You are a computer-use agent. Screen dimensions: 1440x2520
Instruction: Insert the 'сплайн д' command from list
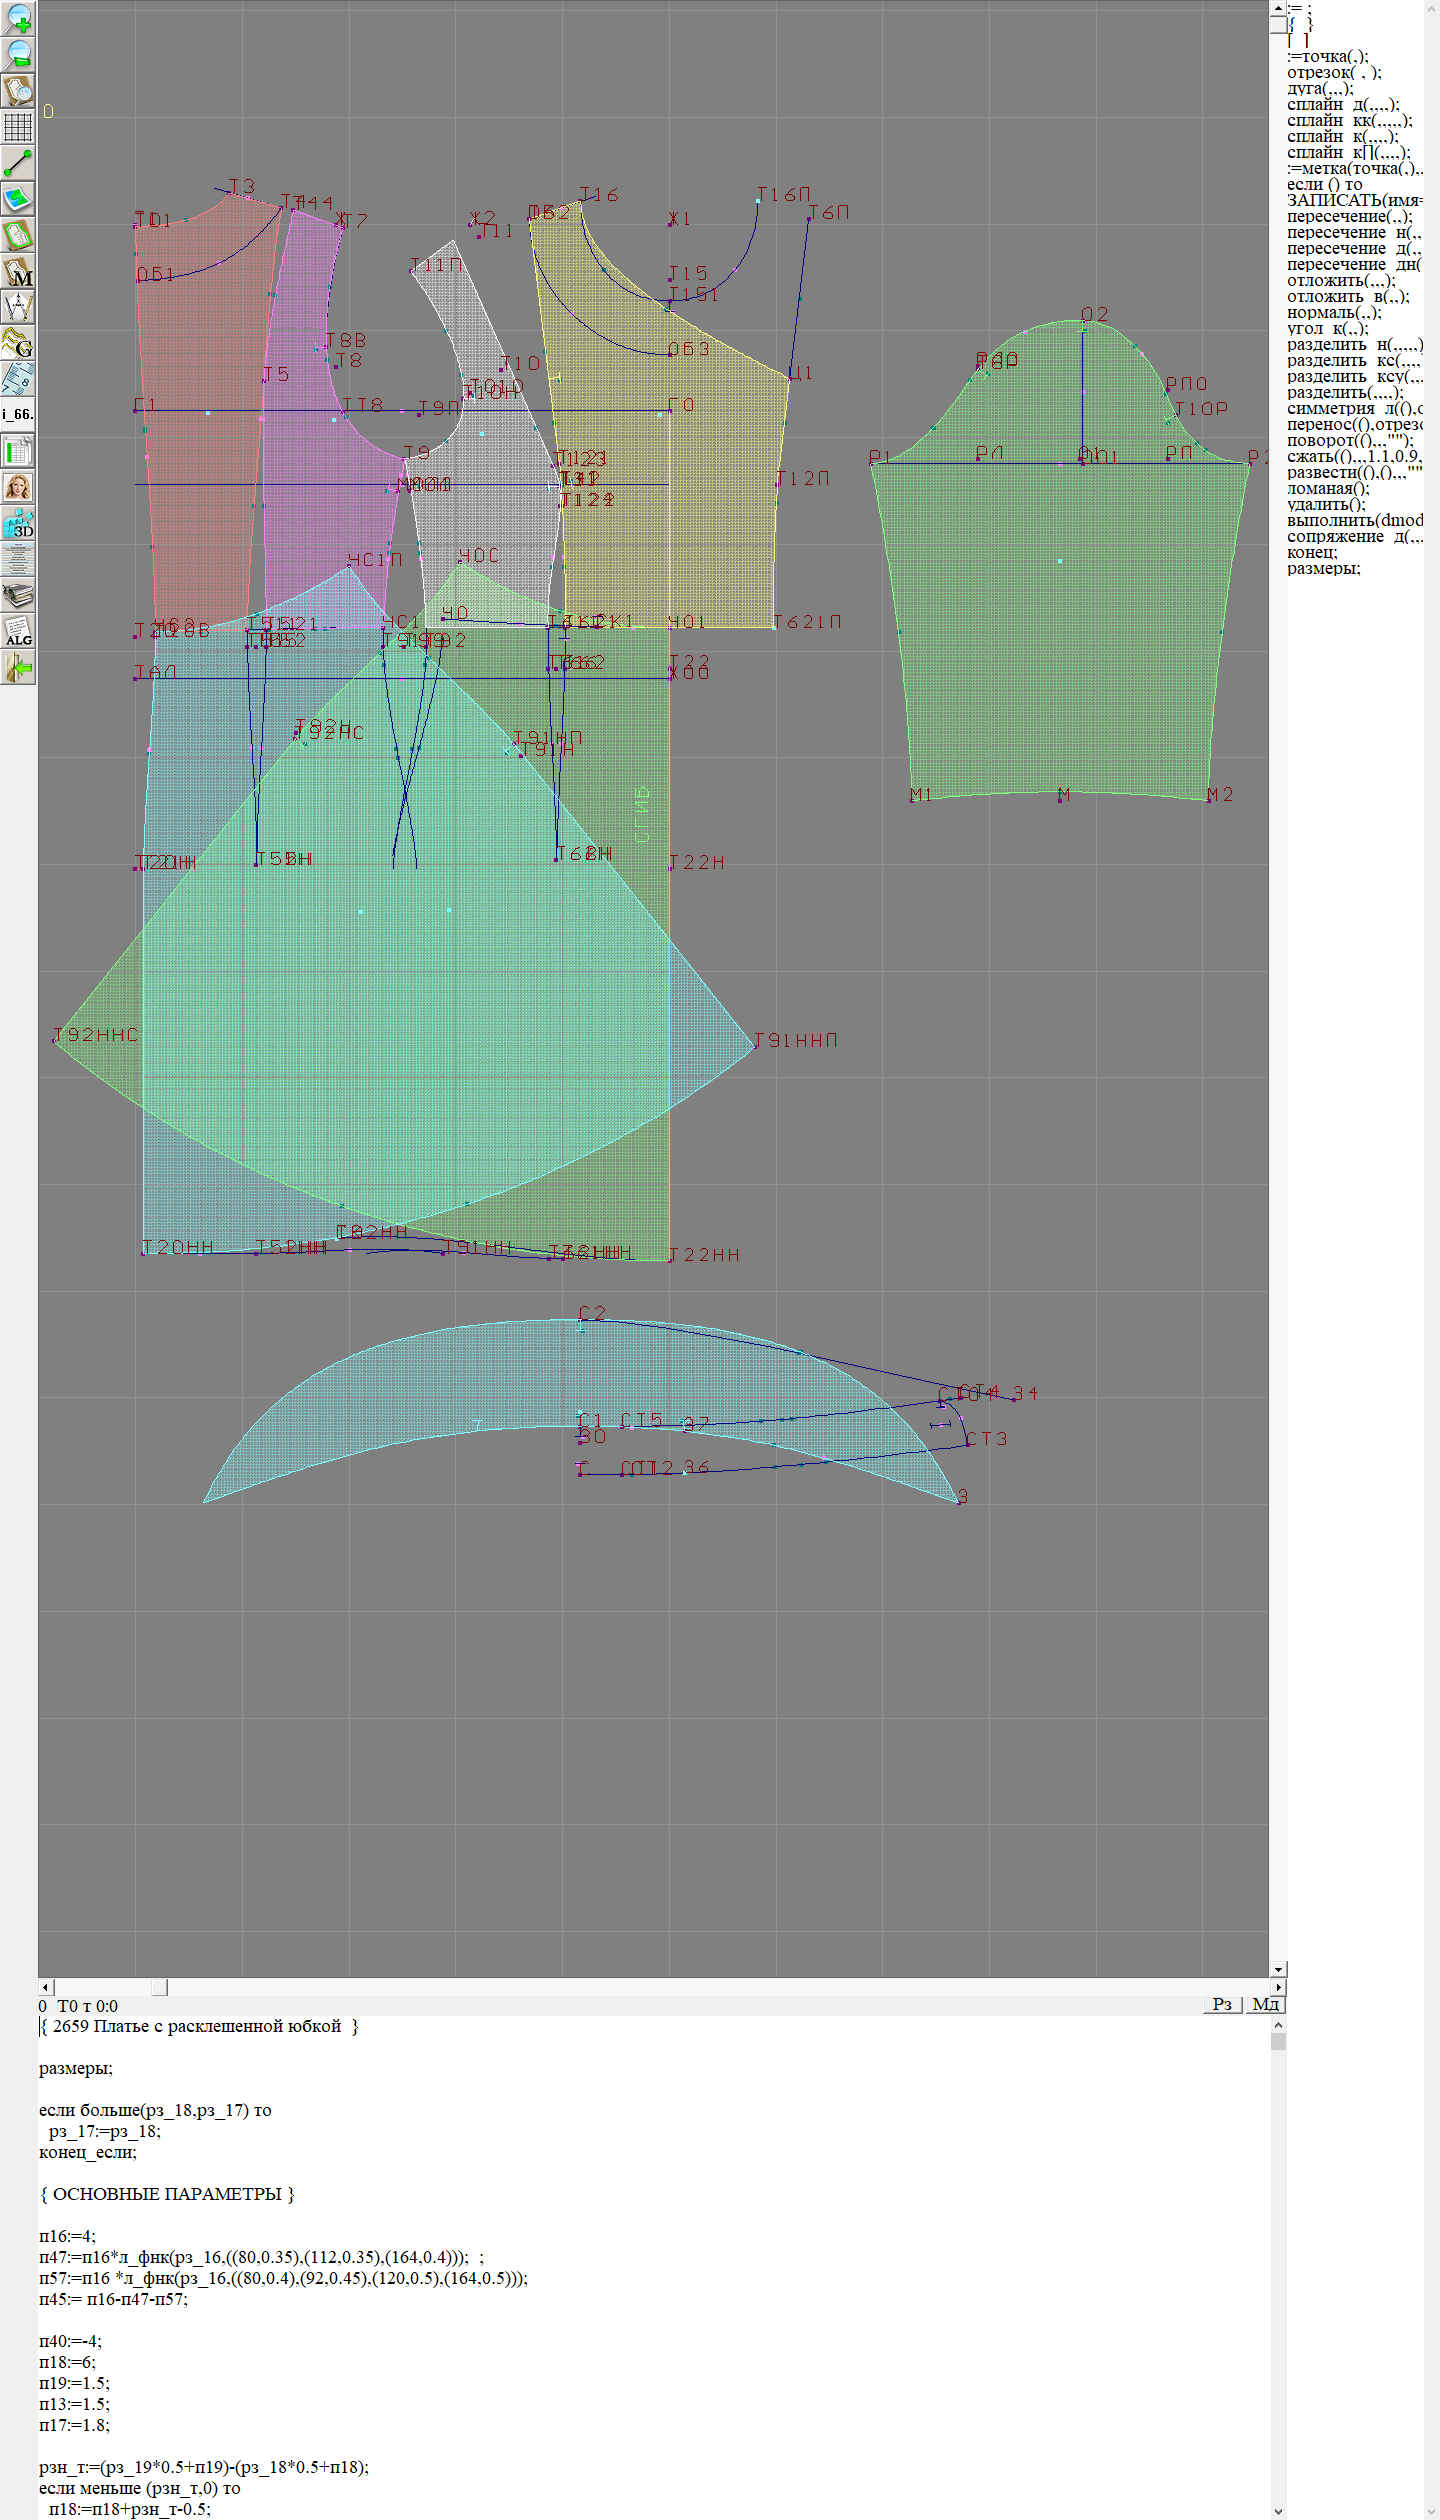click(1342, 105)
